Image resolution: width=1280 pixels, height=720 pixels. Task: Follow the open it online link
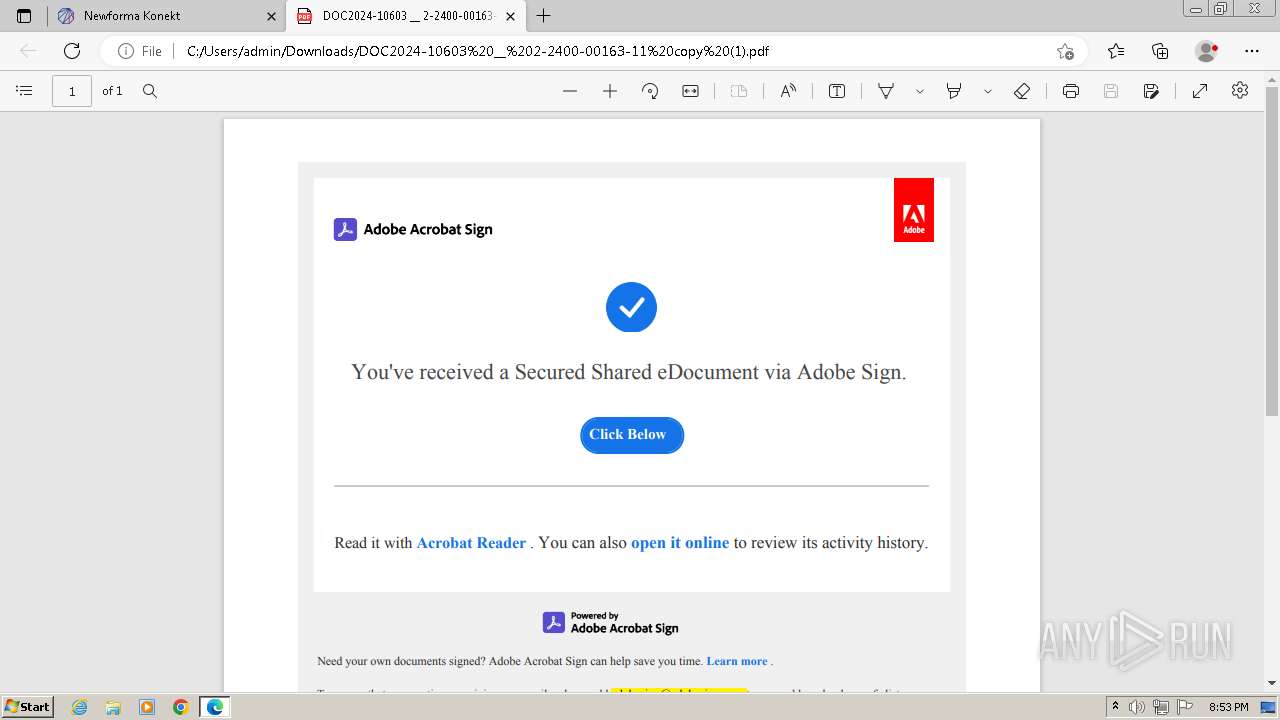(x=680, y=543)
